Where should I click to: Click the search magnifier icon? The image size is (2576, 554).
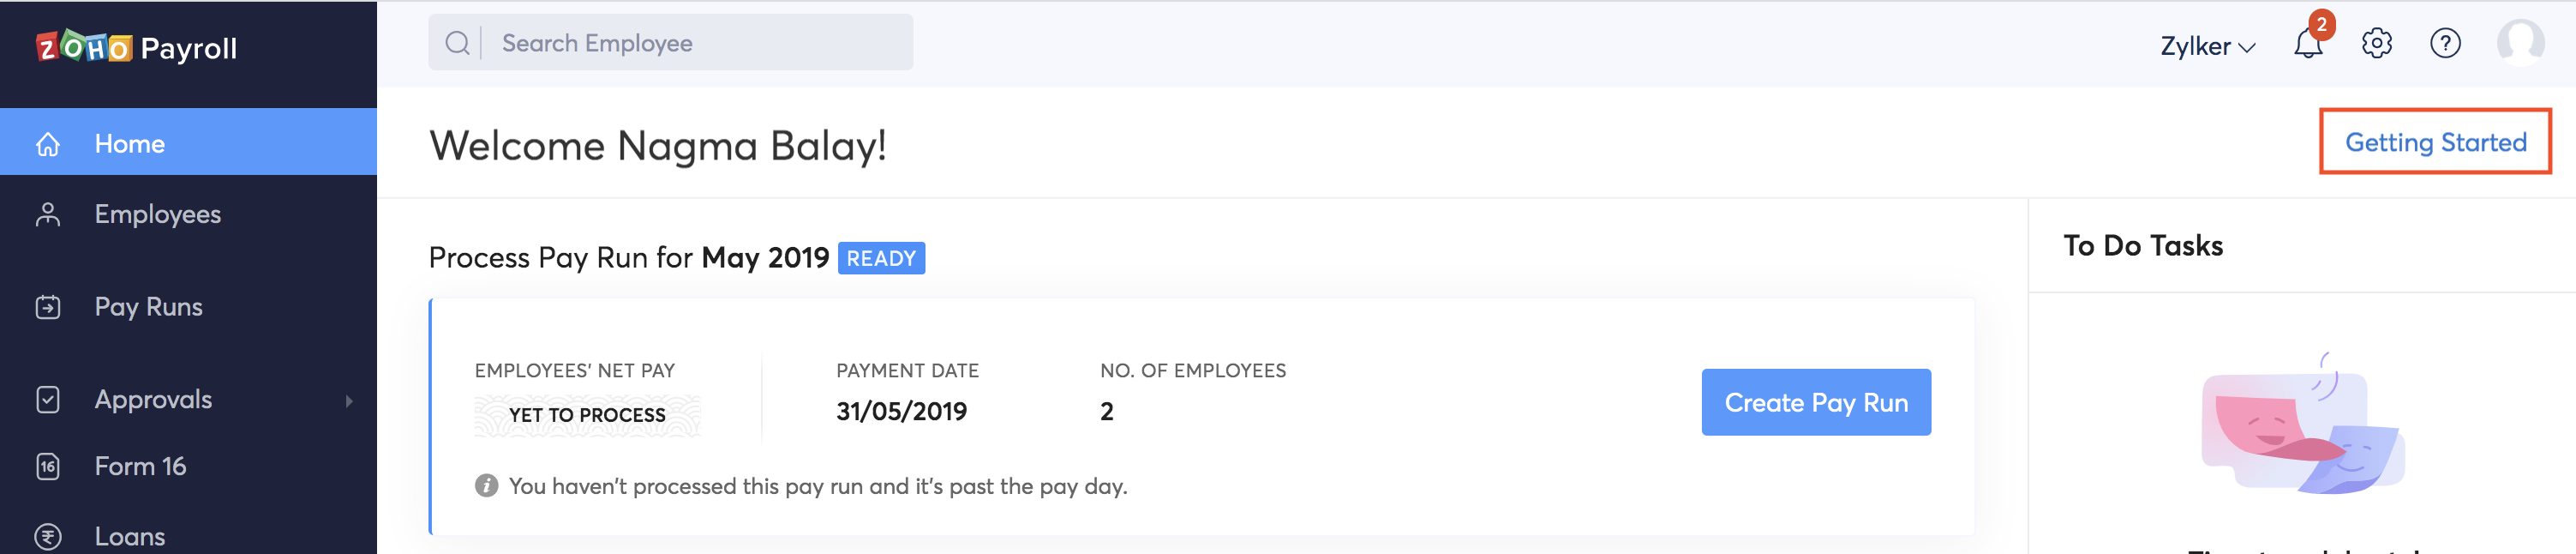point(457,43)
